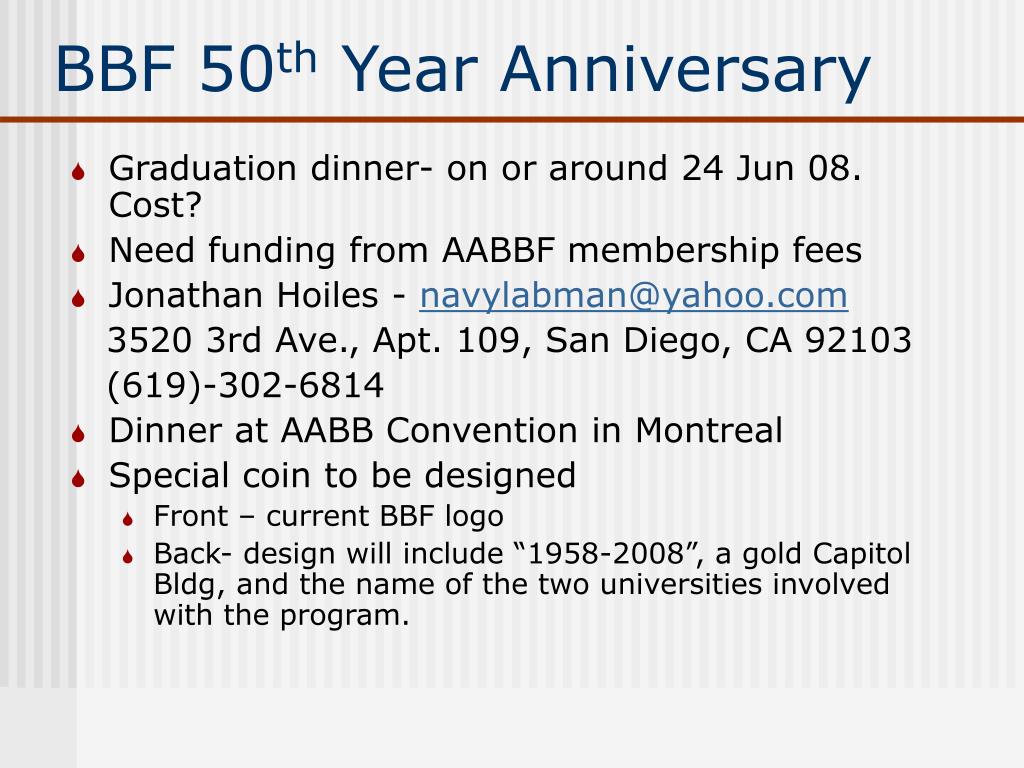Click the orange horizontal divider under the title
Screen dimensions: 1024x768
point(512,120)
